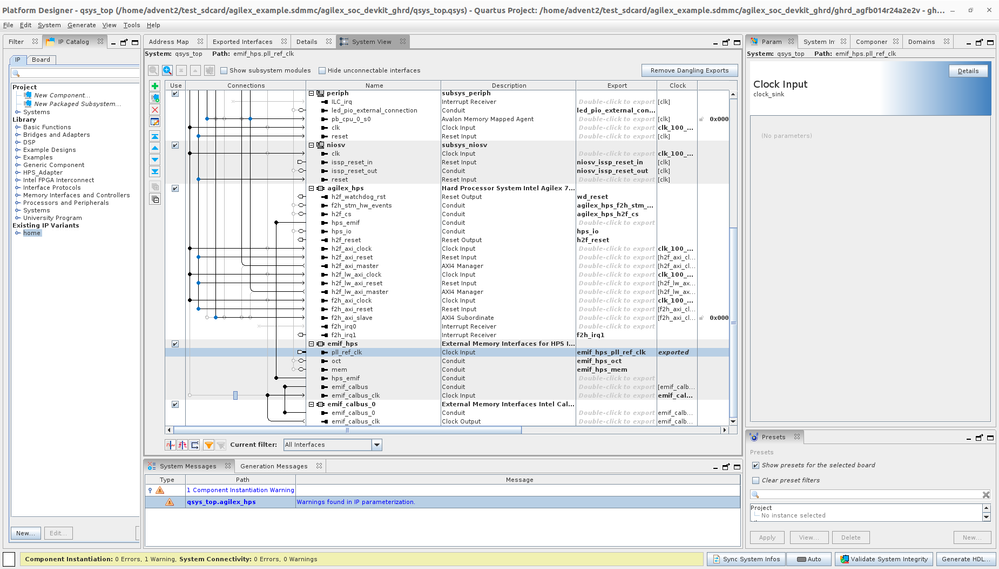
Task: Collapse the emif_hps component node
Action: 312,344
